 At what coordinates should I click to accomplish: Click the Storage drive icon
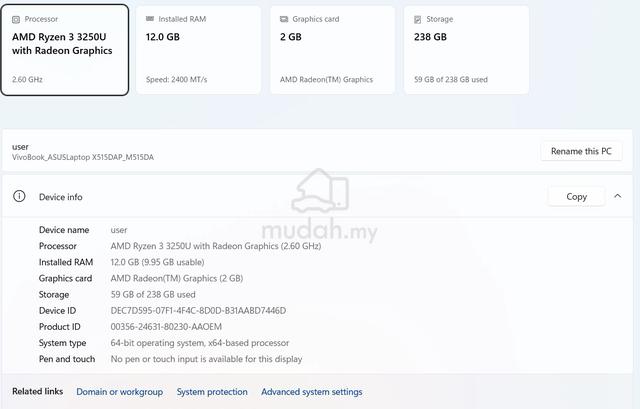click(x=418, y=19)
